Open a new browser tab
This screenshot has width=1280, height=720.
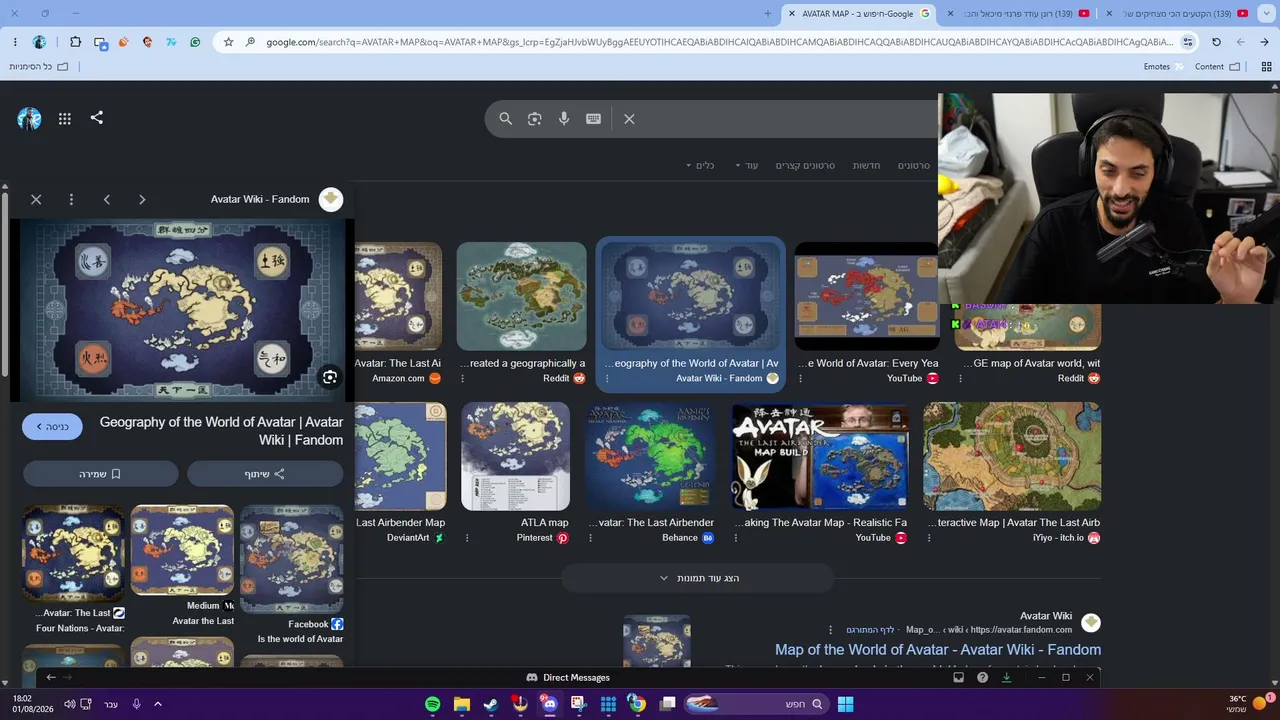click(768, 13)
